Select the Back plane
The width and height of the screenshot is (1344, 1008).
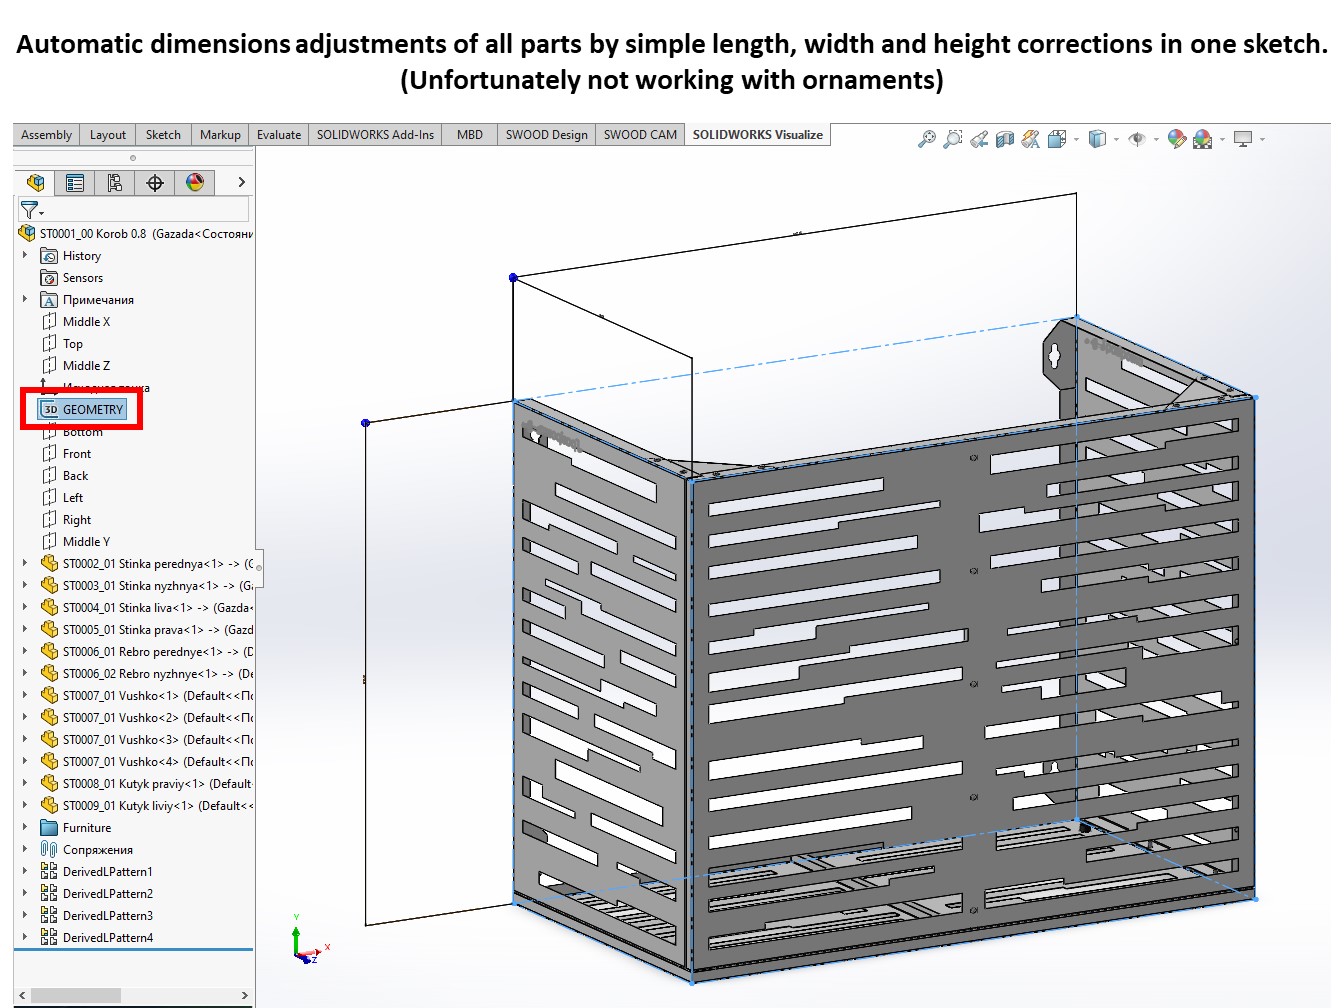[x=65, y=476]
